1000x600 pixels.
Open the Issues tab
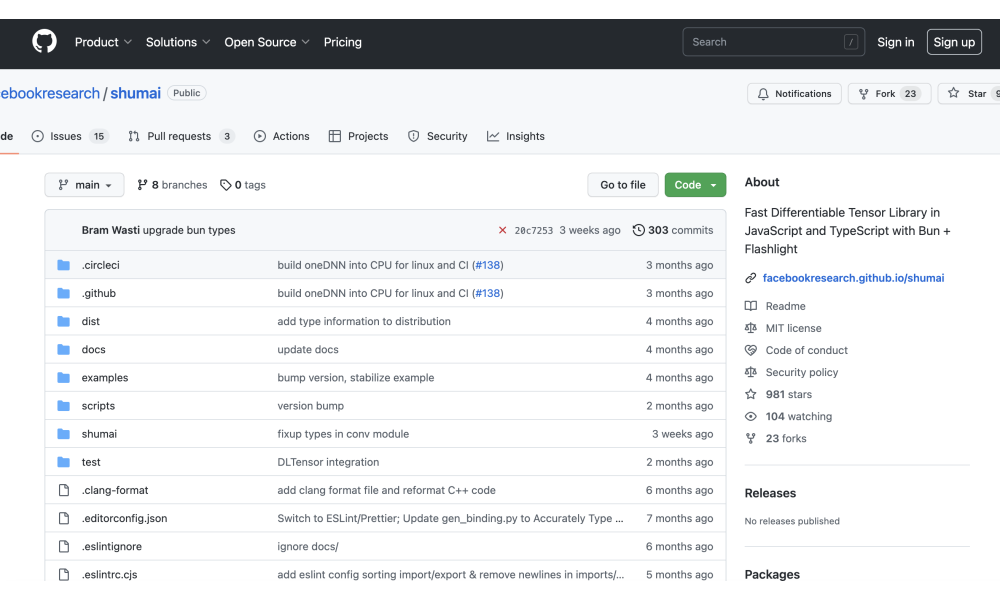pyautogui.click(x=70, y=136)
